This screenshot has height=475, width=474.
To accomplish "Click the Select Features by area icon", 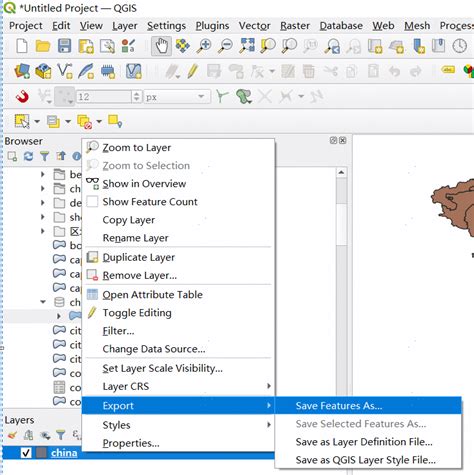I will pos(22,121).
